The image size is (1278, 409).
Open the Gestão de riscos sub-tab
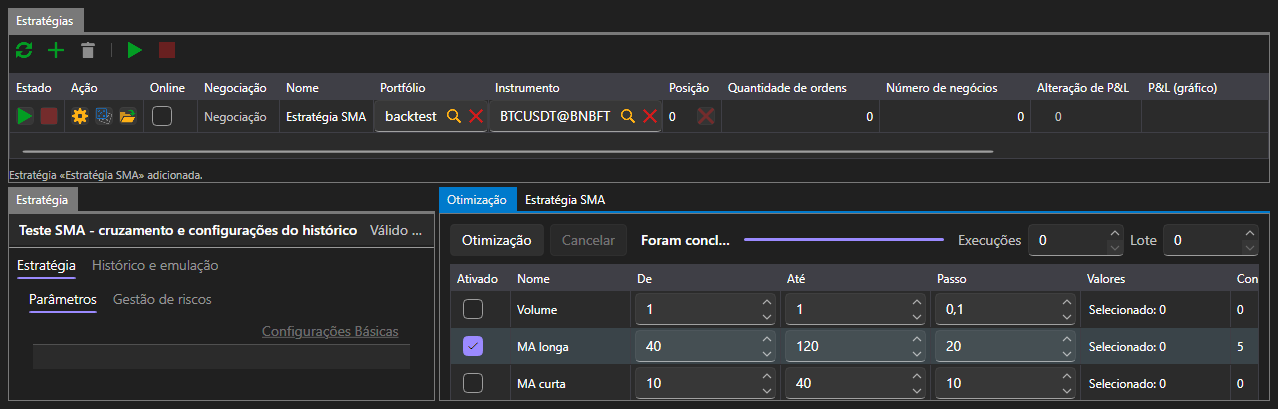[162, 299]
